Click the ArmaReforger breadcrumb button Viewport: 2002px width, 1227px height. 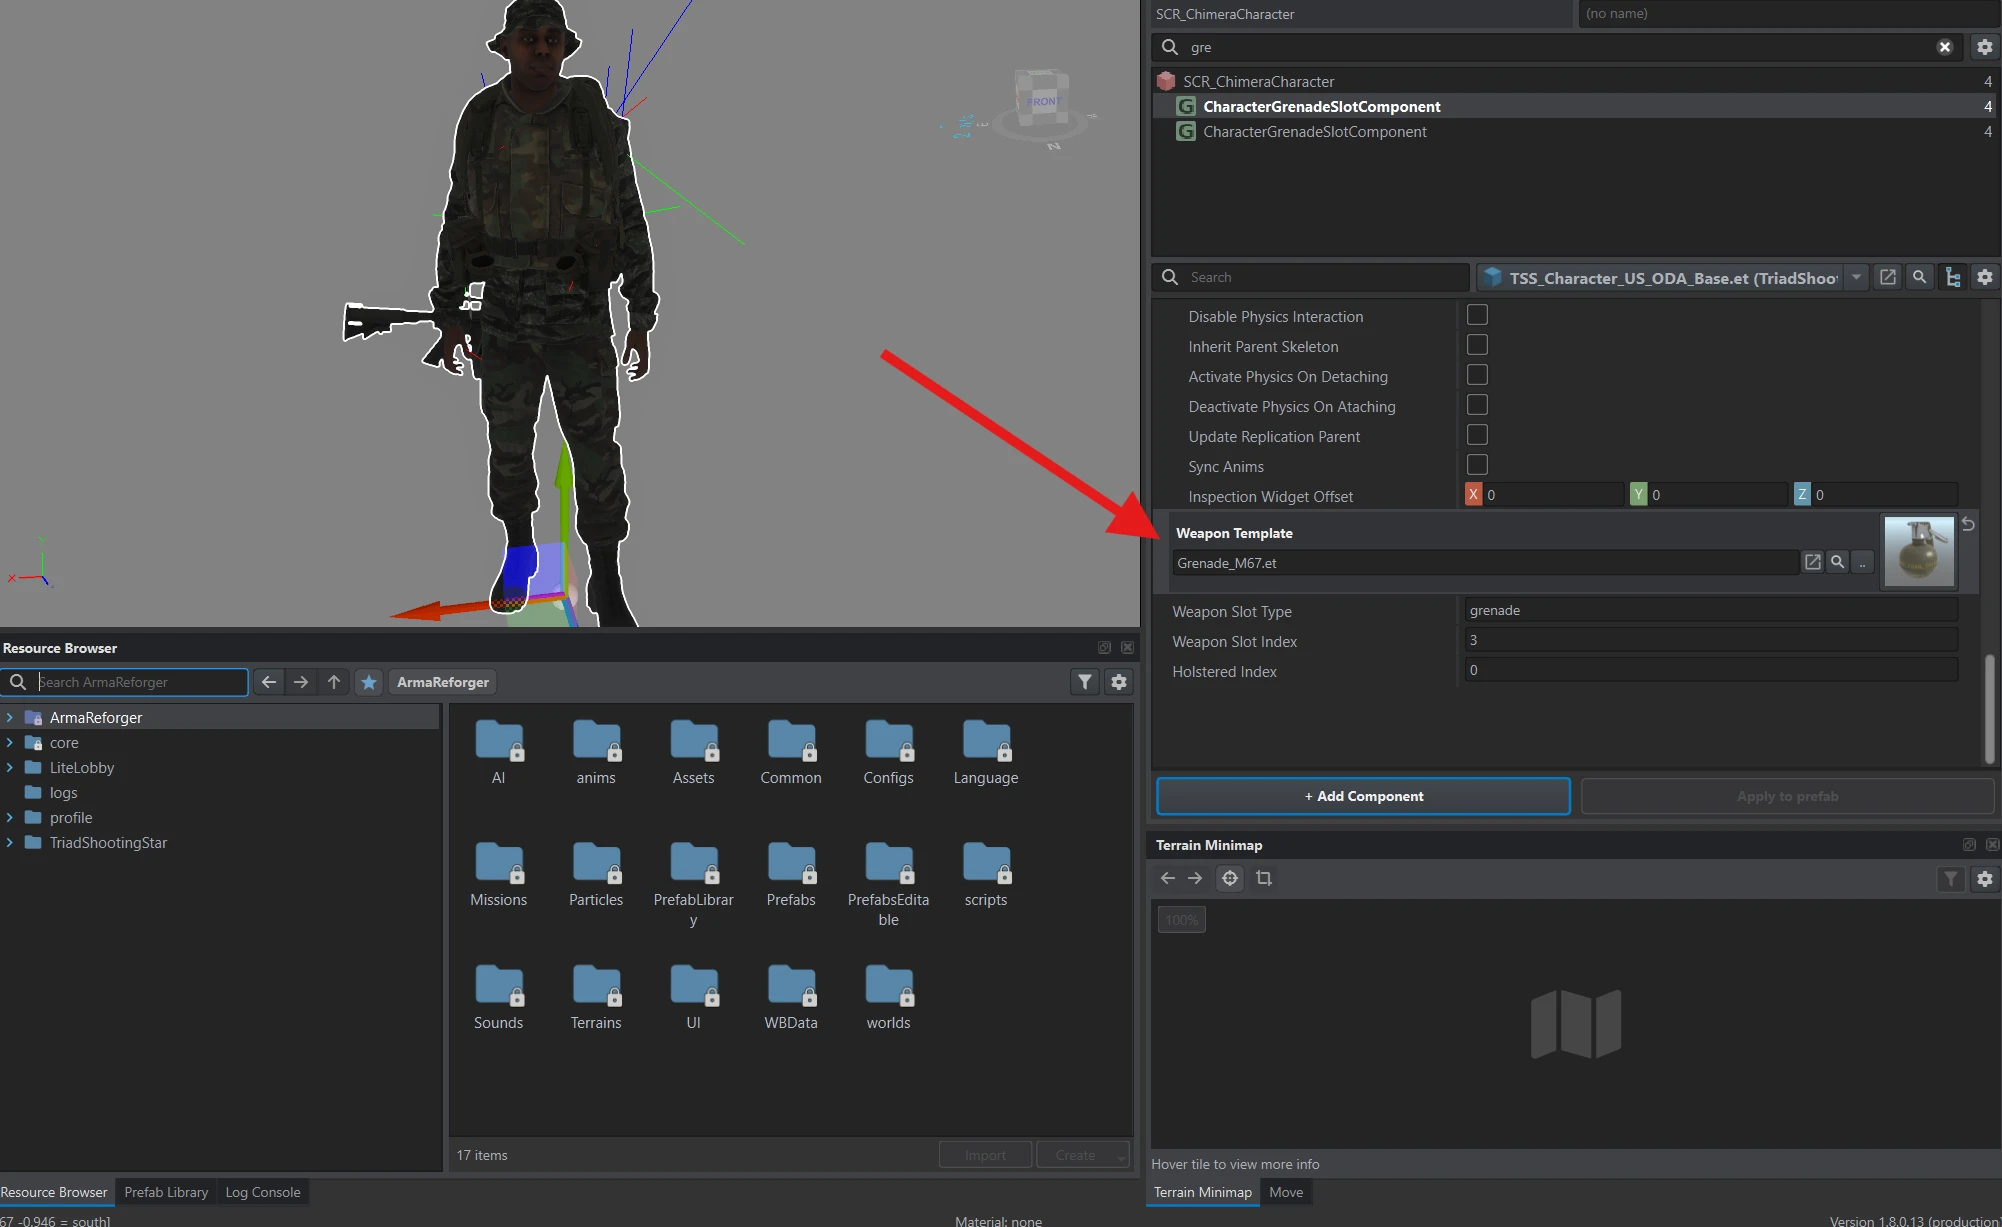[x=443, y=682]
